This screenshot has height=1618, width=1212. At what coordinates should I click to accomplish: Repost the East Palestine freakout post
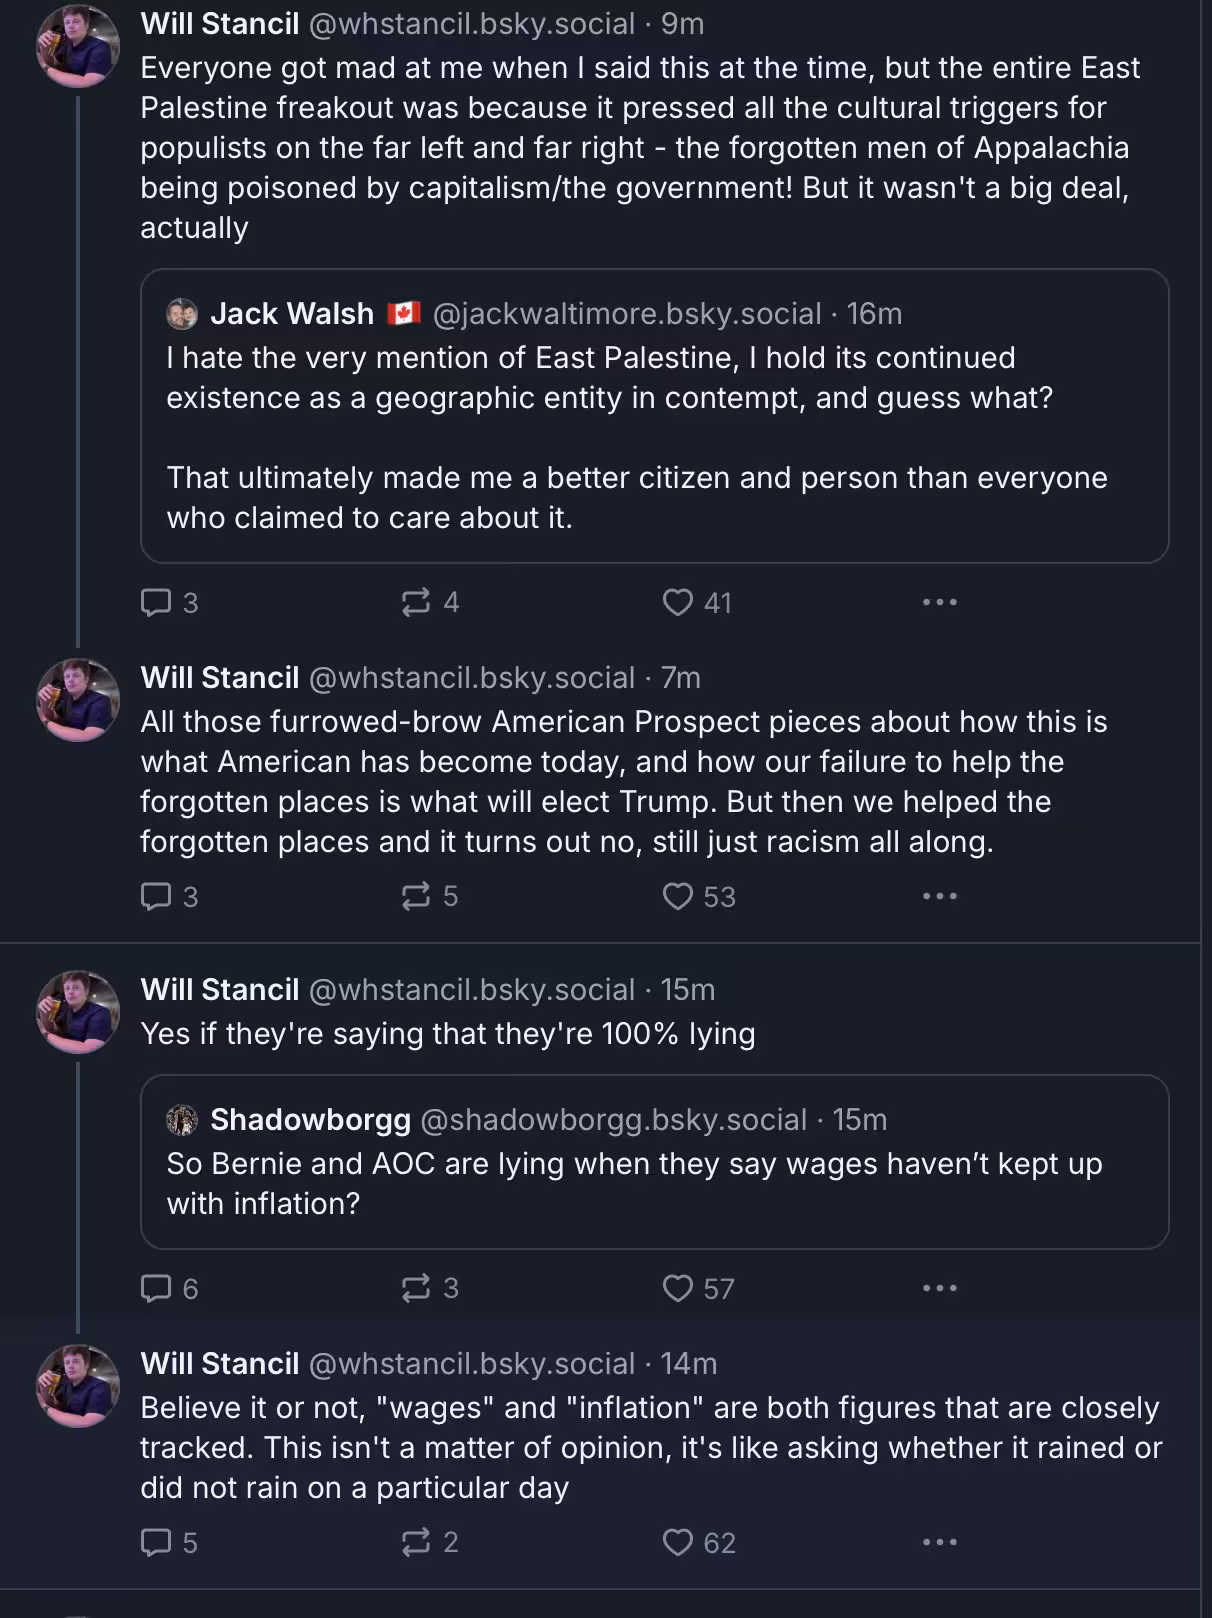(416, 602)
